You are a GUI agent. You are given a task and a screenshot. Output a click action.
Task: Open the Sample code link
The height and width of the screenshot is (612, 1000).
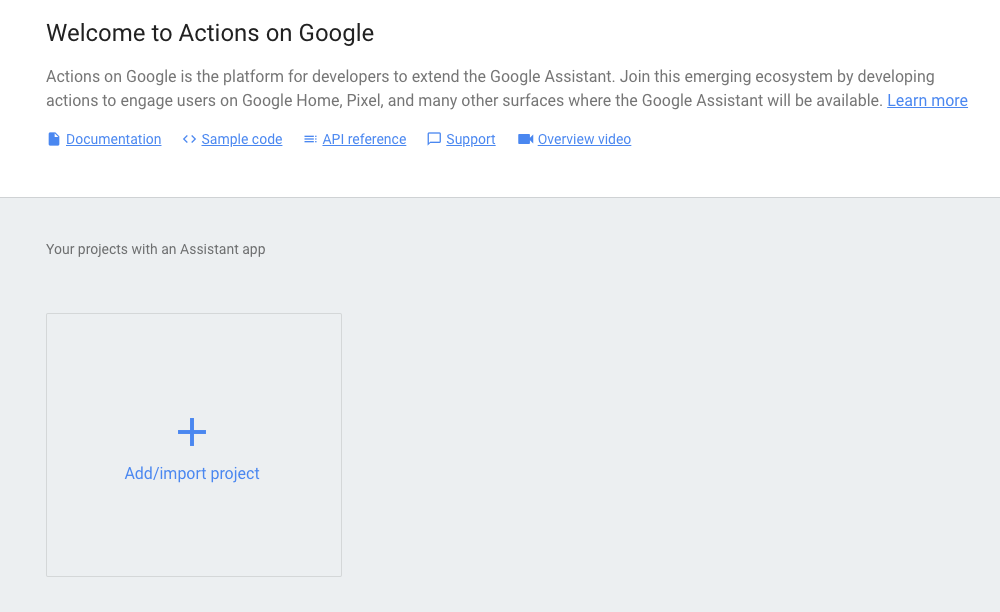242,139
